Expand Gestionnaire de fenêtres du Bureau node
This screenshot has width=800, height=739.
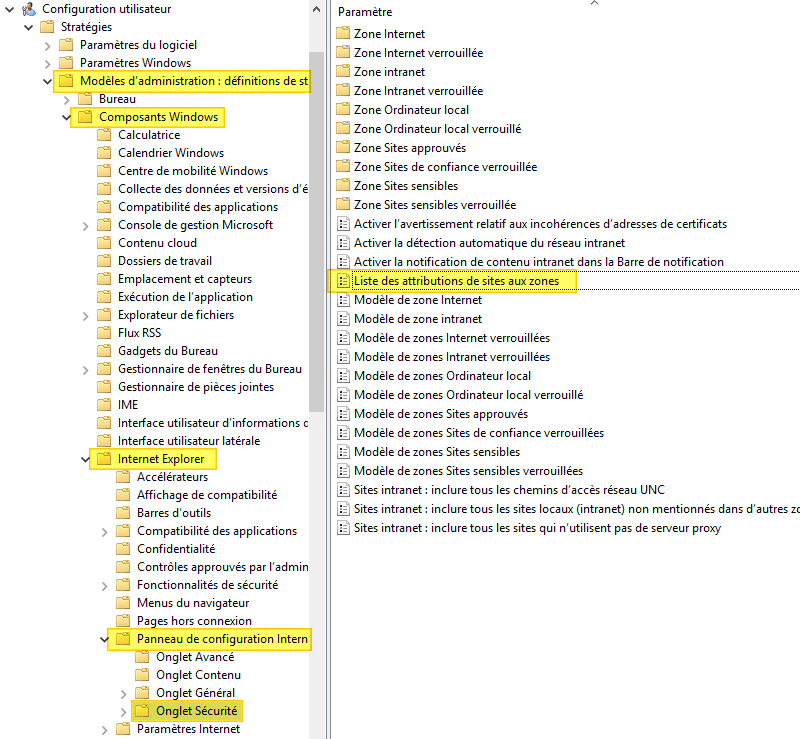pyautogui.click(x=85, y=370)
